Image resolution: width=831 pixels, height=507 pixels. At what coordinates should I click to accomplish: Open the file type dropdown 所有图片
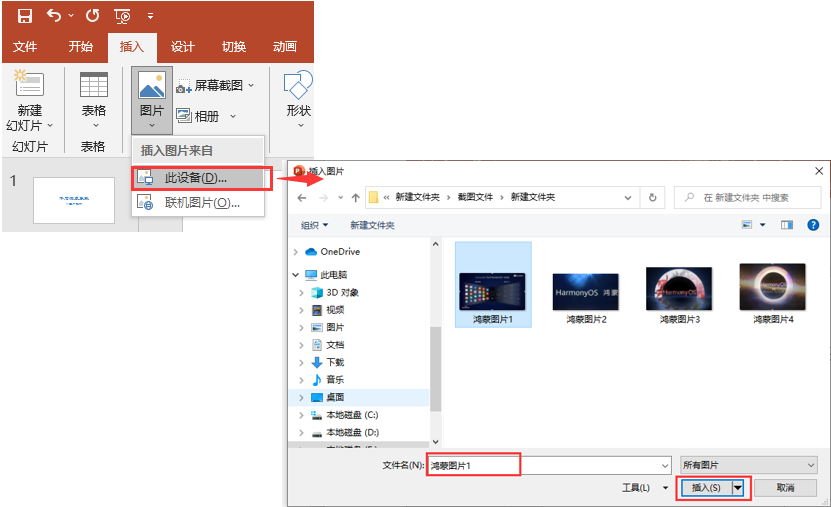748,465
